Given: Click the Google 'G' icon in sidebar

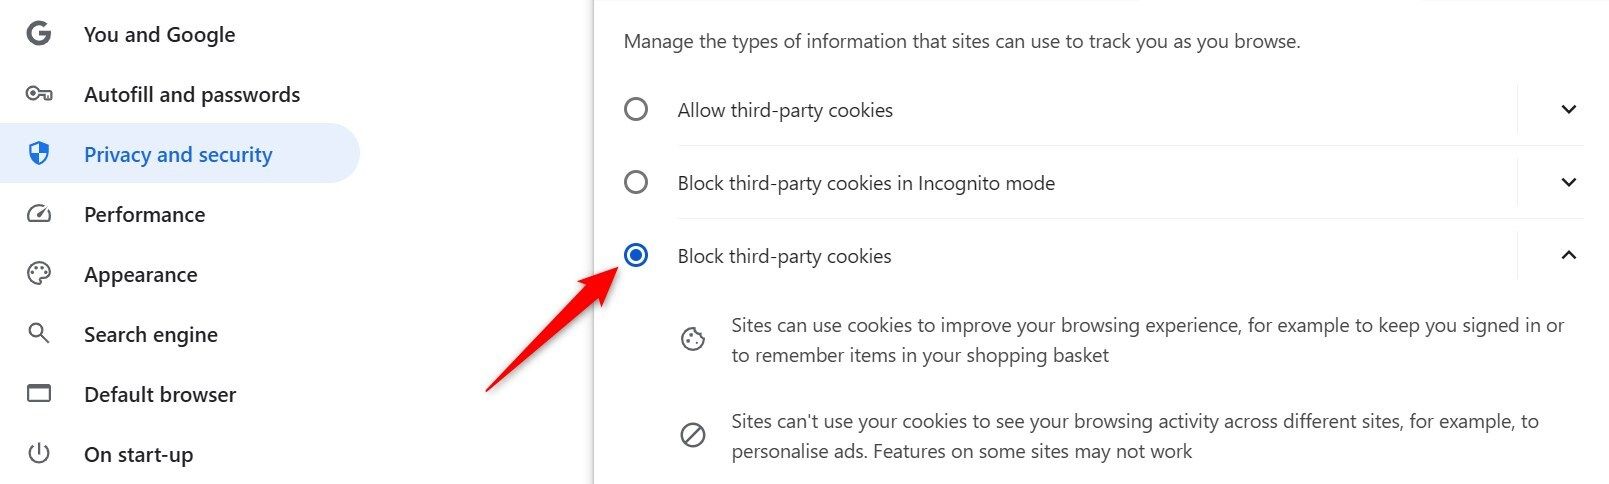Looking at the screenshot, I should coord(39,34).
